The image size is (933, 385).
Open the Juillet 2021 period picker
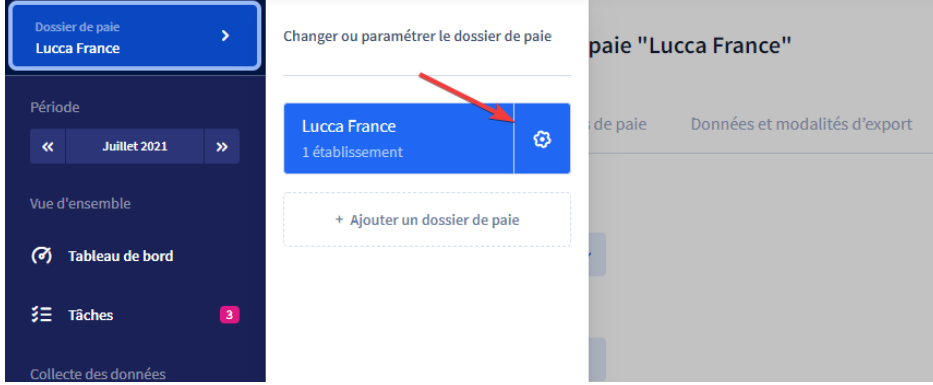click(135, 146)
